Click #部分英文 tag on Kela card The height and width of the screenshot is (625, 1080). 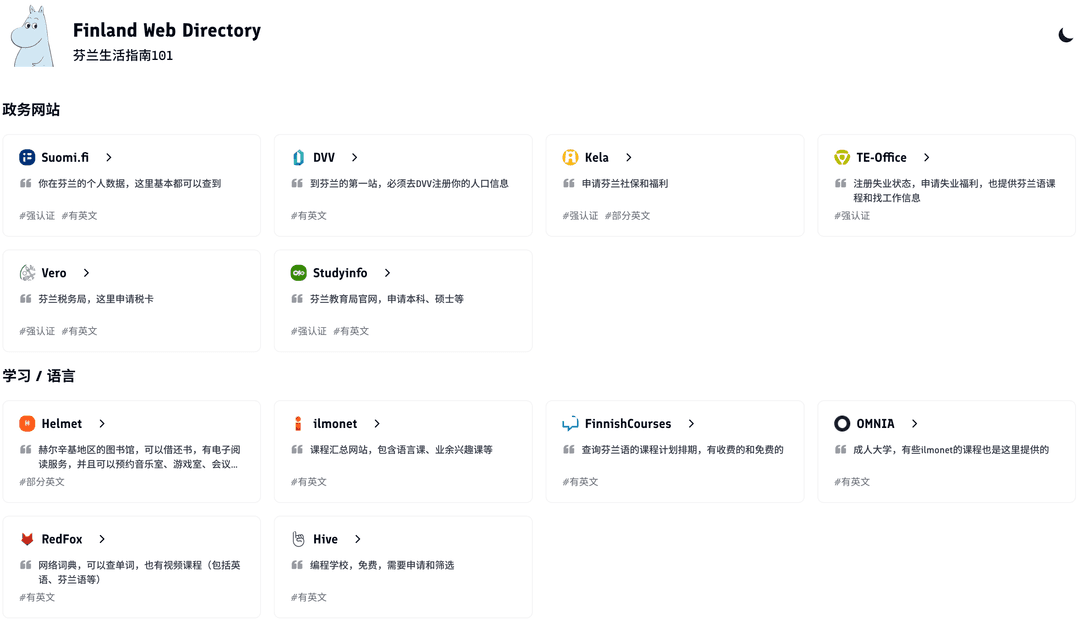(627, 216)
